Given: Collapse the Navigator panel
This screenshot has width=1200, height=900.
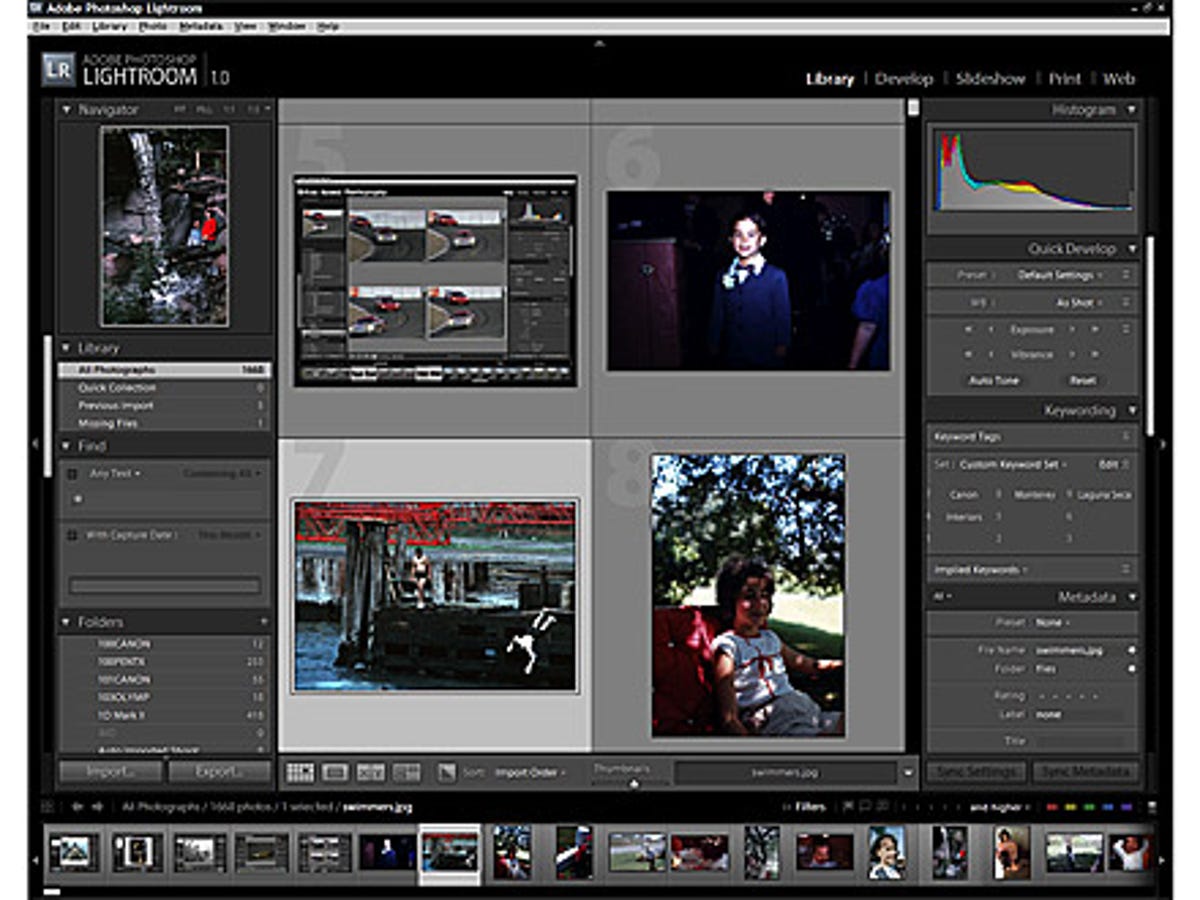Looking at the screenshot, I should [x=67, y=110].
